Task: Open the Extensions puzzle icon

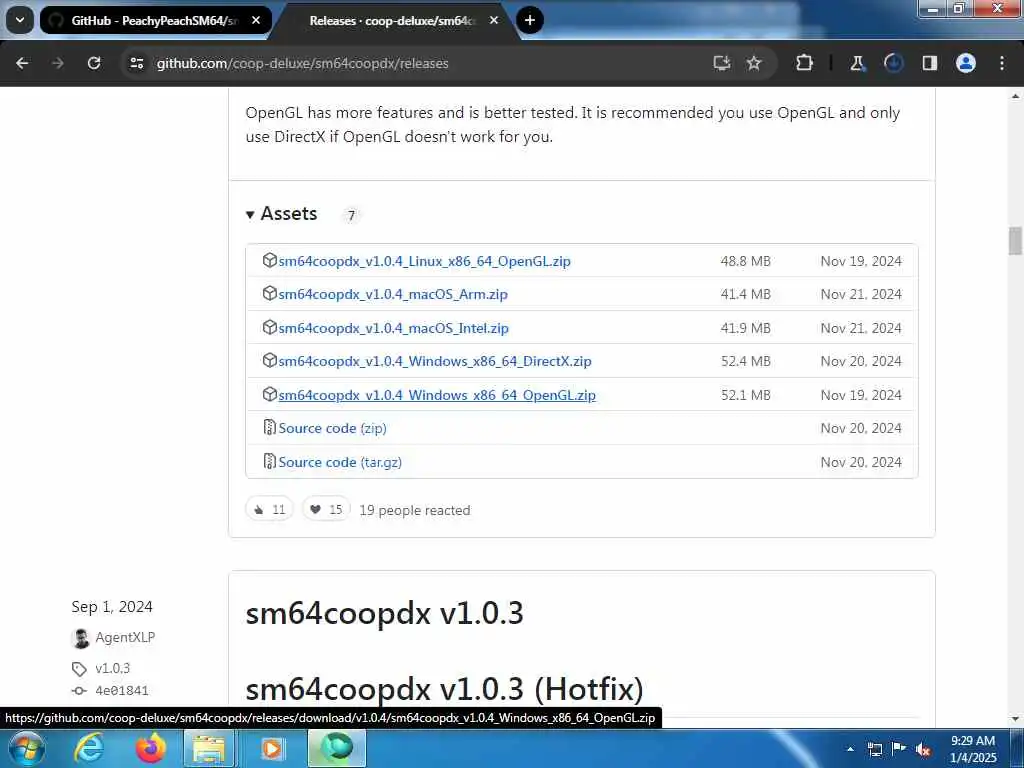Action: point(805,63)
